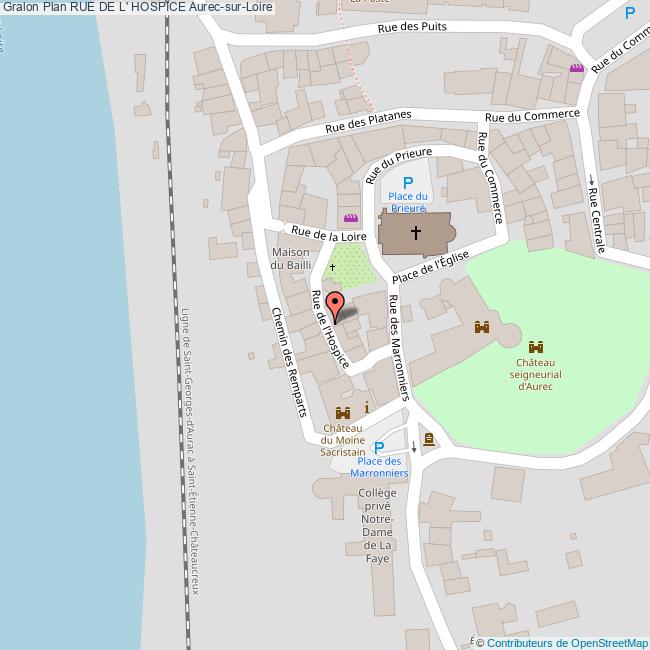Click the memorial monument icon near Place des Marronniers
Image resolution: width=650 pixels, height=650 pixels.
(429, 439)
